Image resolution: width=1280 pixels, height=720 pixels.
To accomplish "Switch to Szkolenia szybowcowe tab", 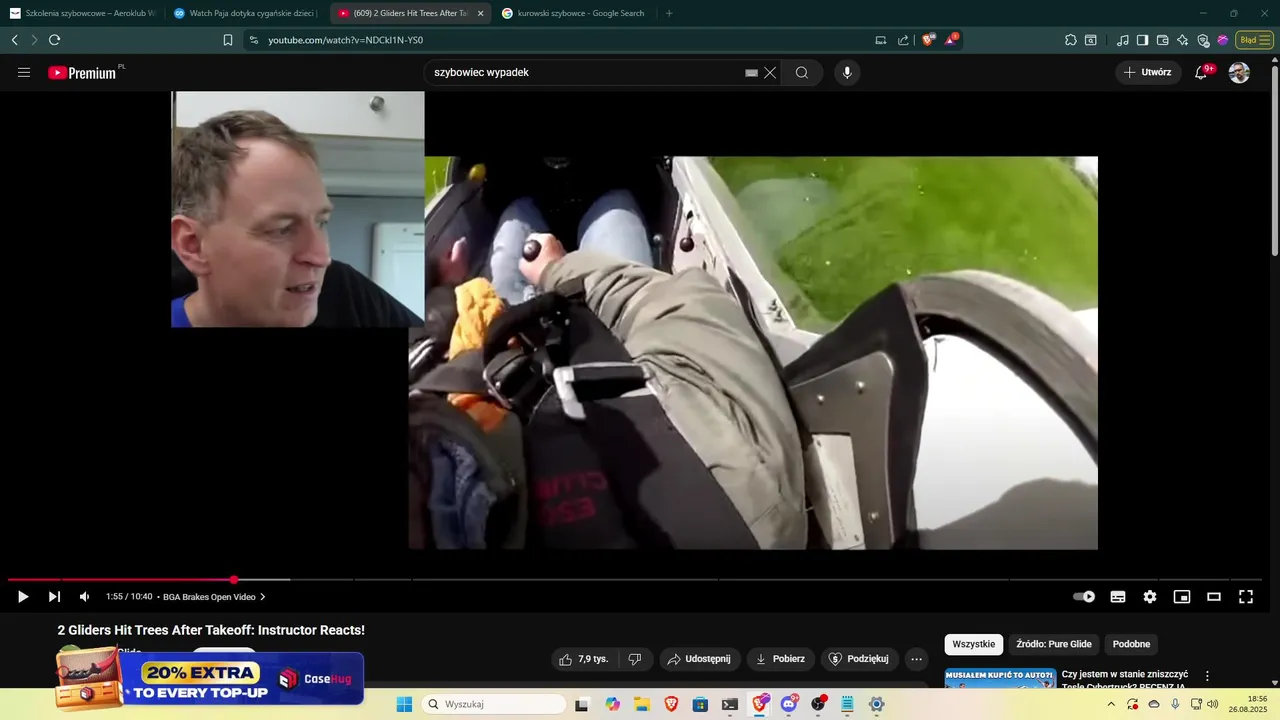I will tap(83, 13).
